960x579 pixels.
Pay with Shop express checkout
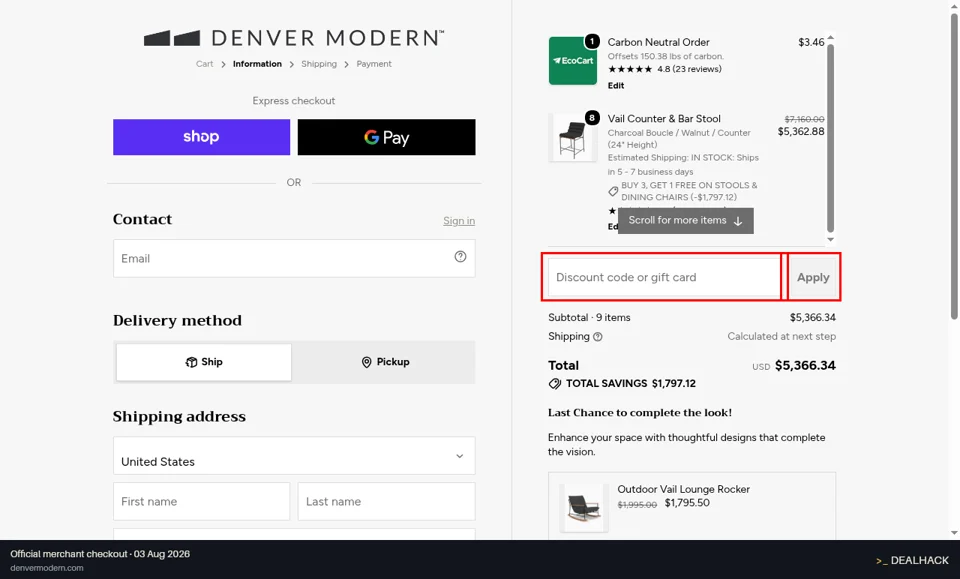[x=201, y=137]
